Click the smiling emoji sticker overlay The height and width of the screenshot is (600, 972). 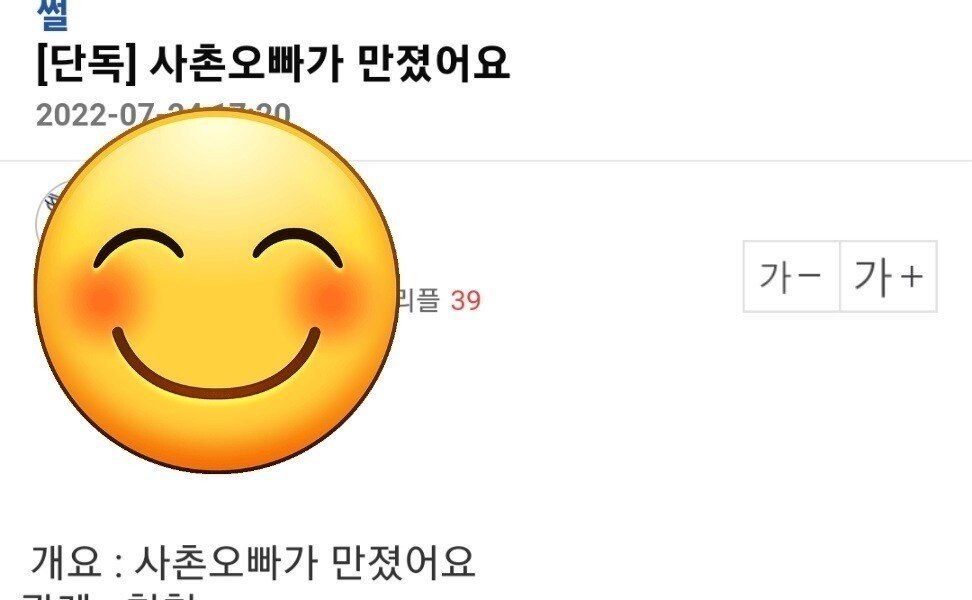(216, 291)
